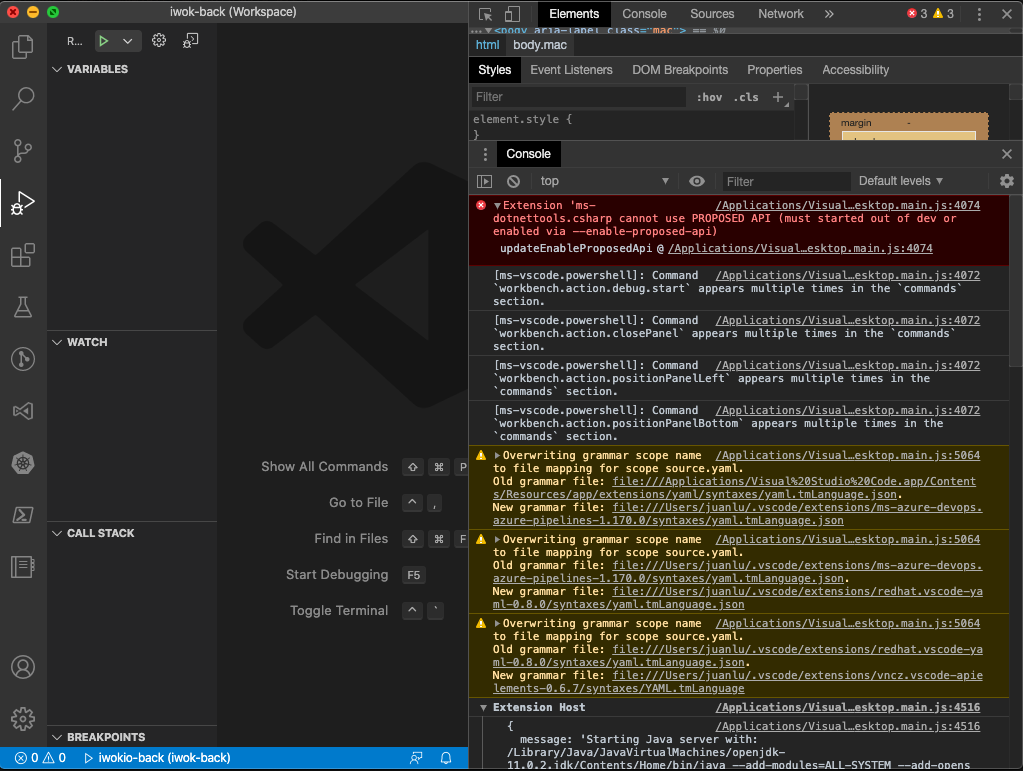The image size is (1023, 771).
Task: Open redhat yaml.tmLanguage.json new grammar link
Action: click(x=737, y=598)
